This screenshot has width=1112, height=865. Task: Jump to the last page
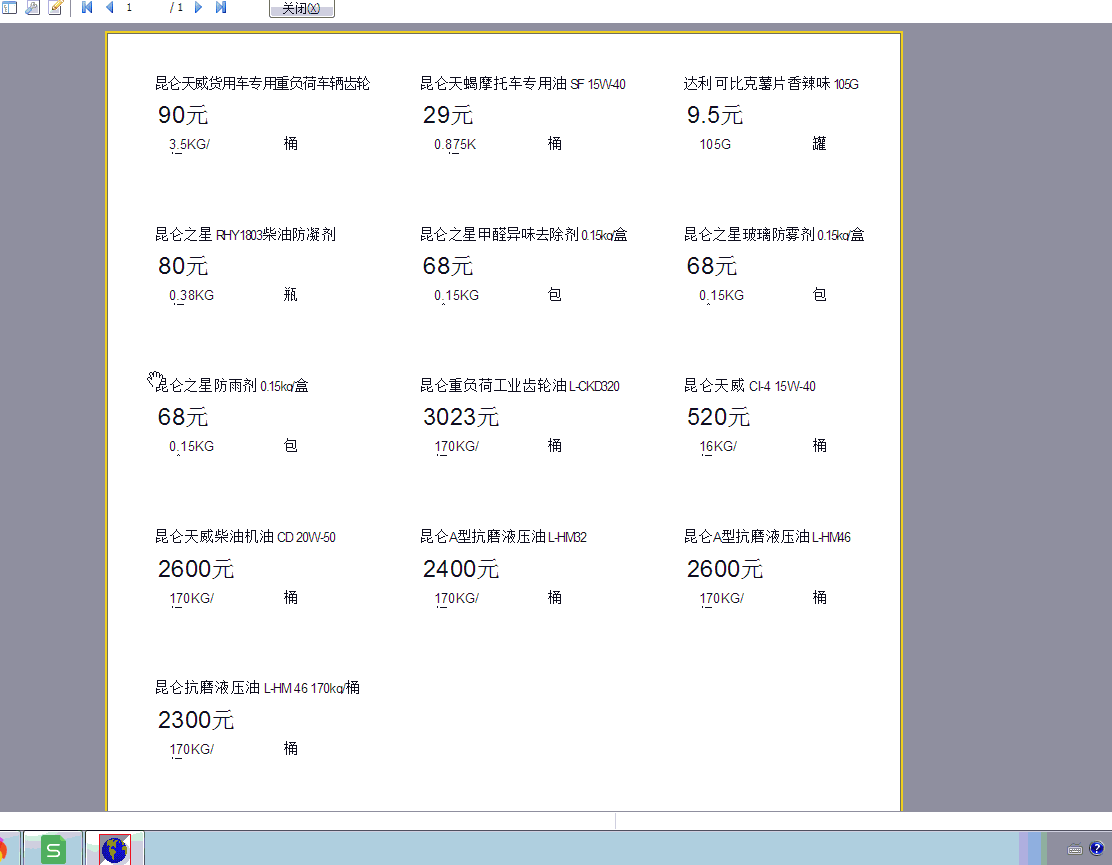pyautogui.click(x=221, y=8)
